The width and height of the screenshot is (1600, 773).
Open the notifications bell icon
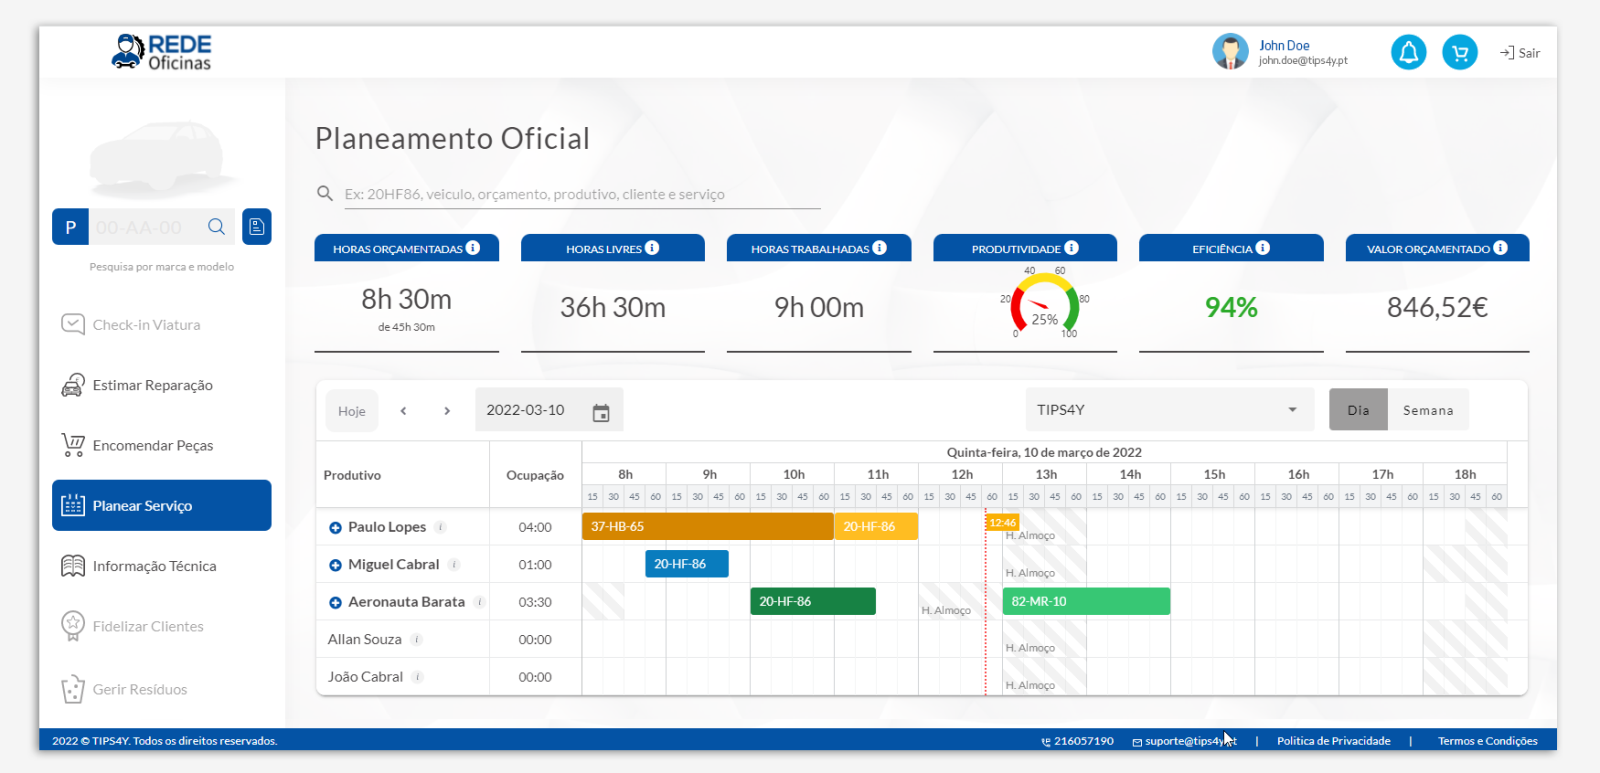click(1408, 52)
